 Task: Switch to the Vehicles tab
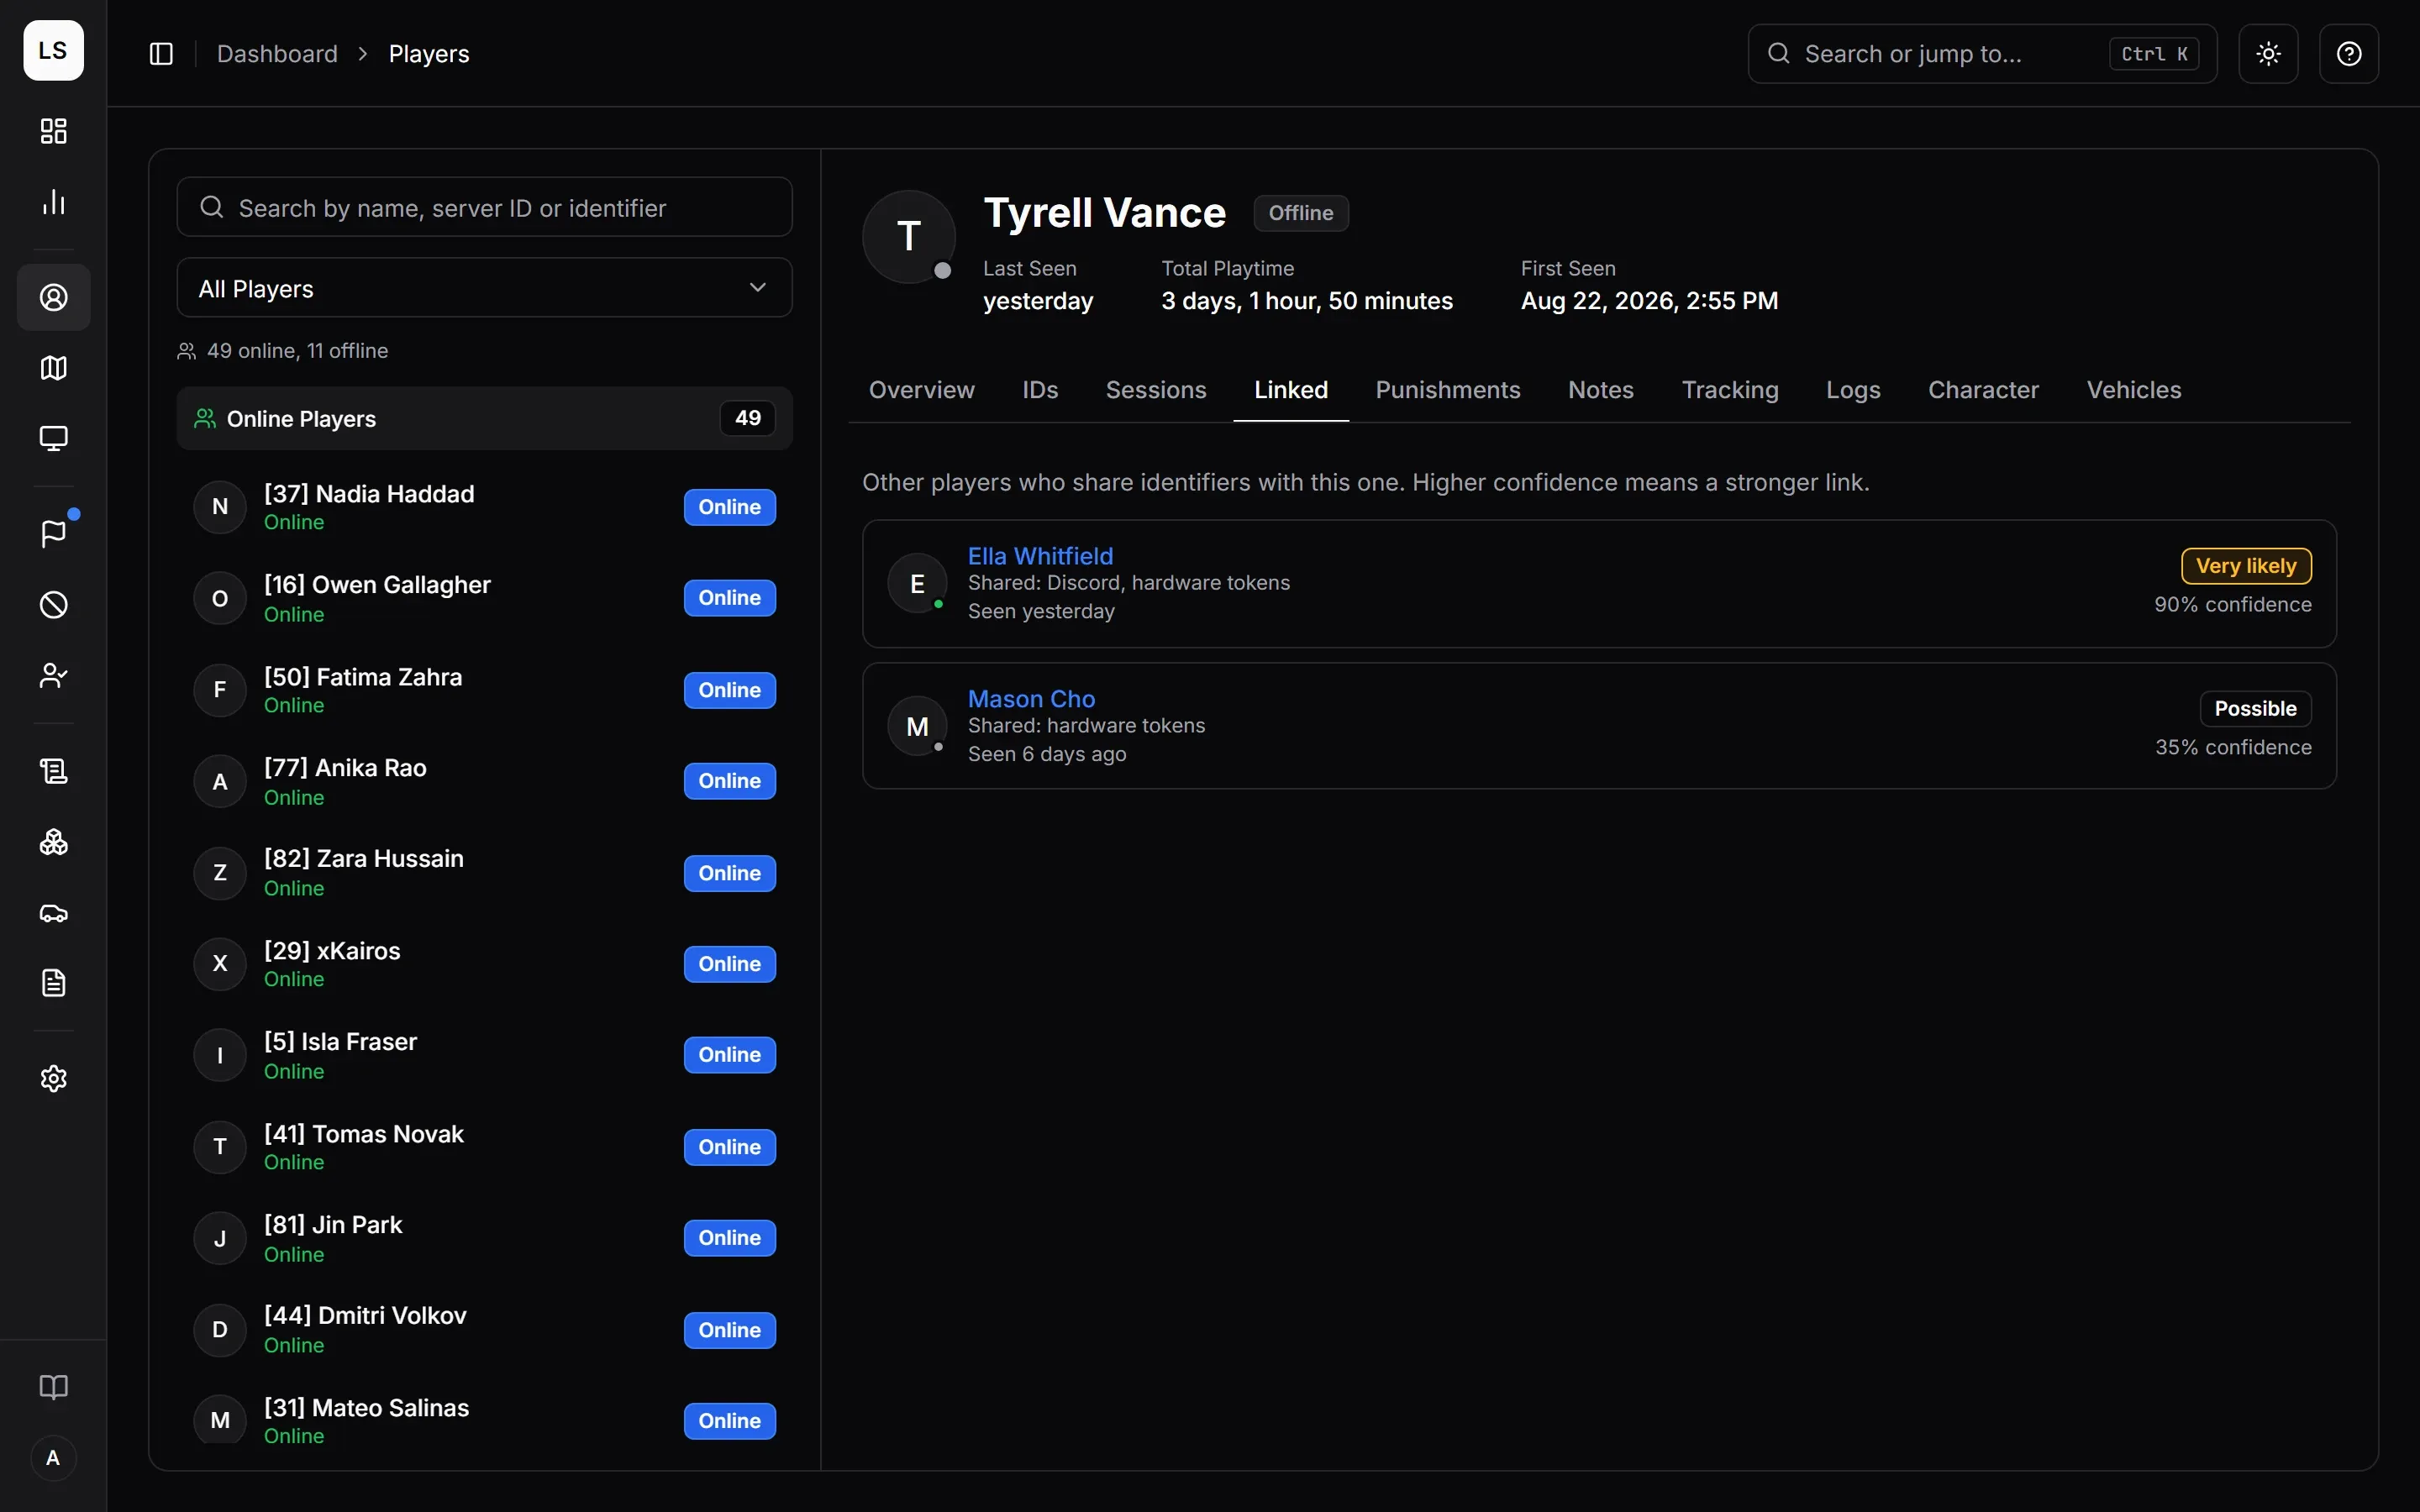[2133, 390]
